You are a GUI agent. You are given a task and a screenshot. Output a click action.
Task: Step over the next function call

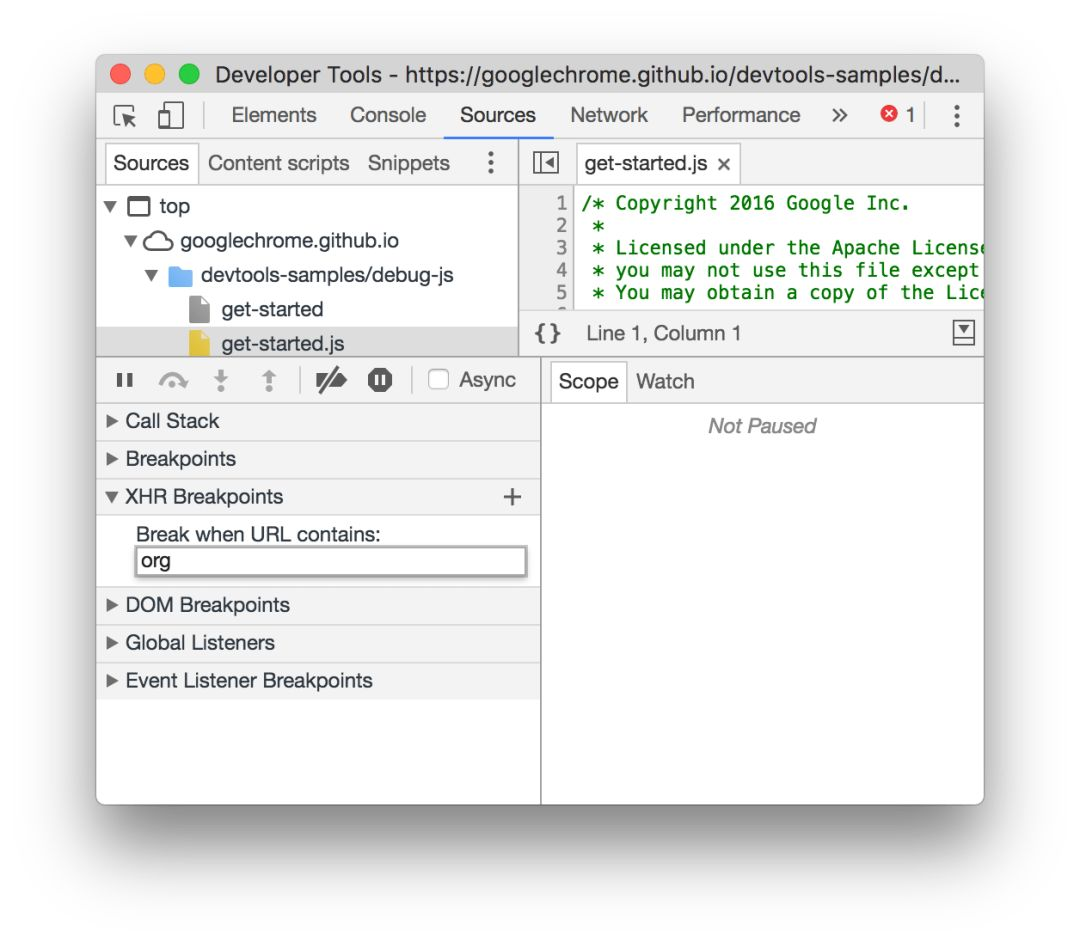click(173, 380)
